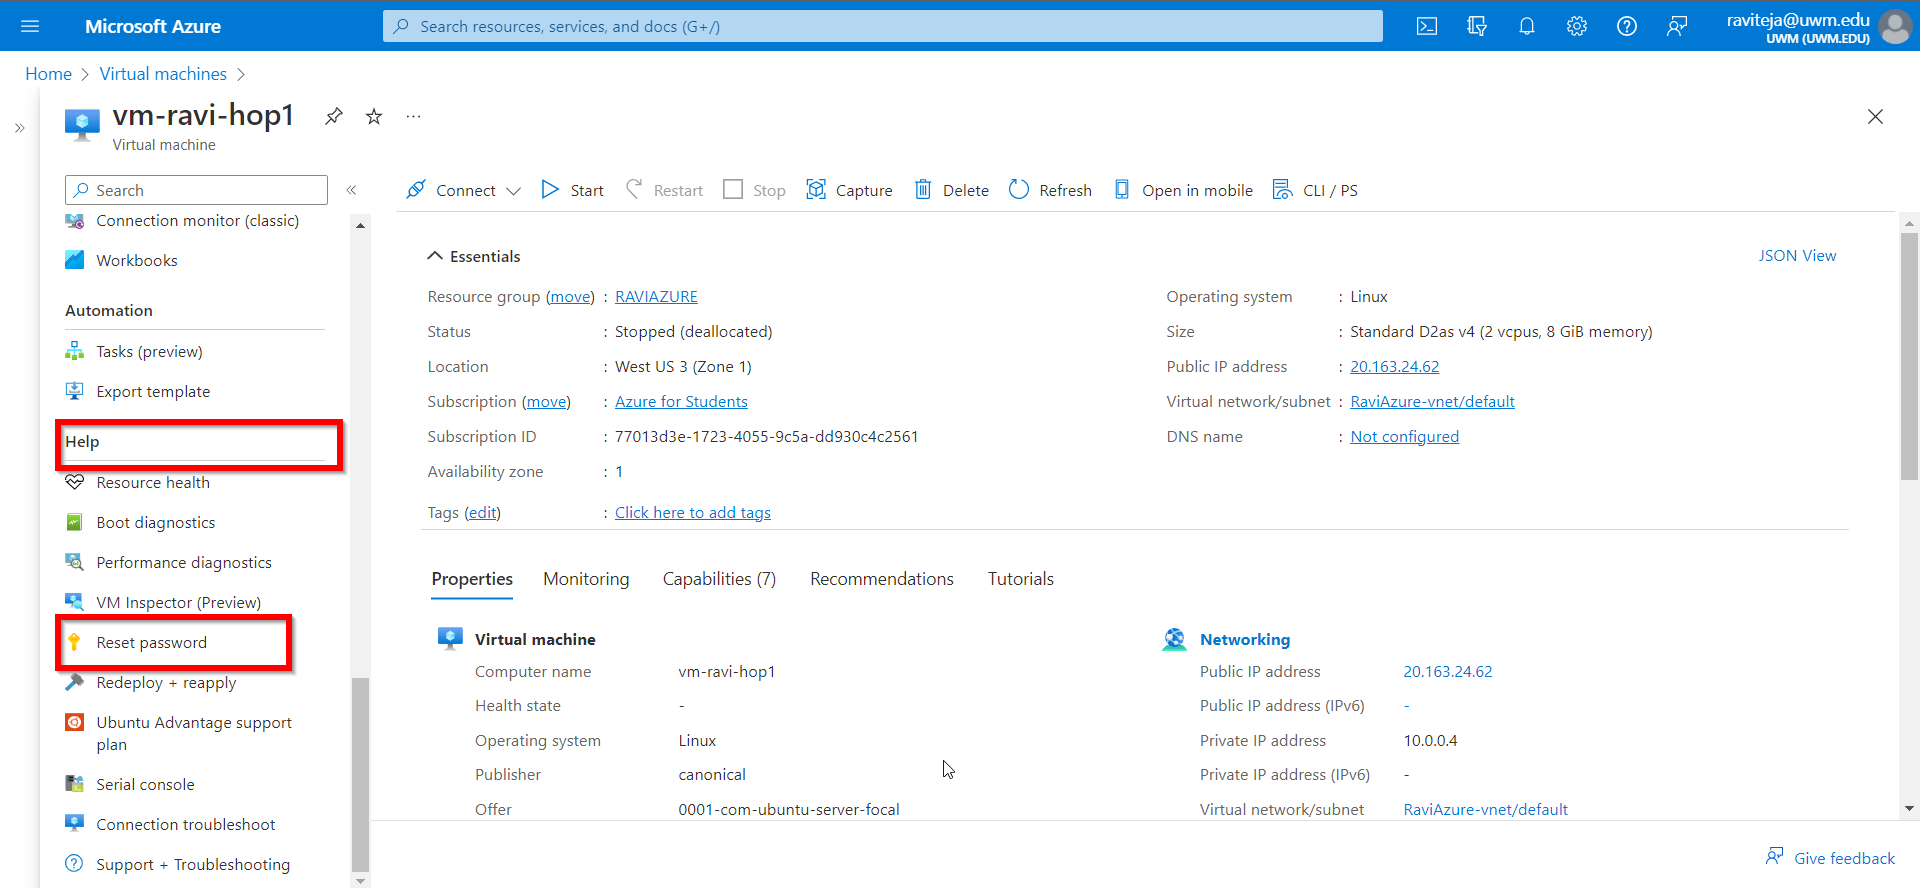Refresh the virtual machine overview

(1050, 190)
